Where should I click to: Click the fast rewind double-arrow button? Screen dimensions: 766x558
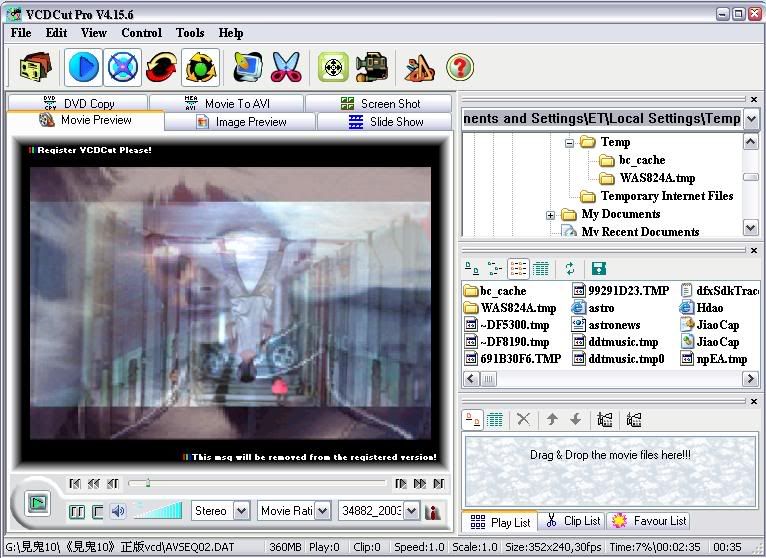(93, 484)
